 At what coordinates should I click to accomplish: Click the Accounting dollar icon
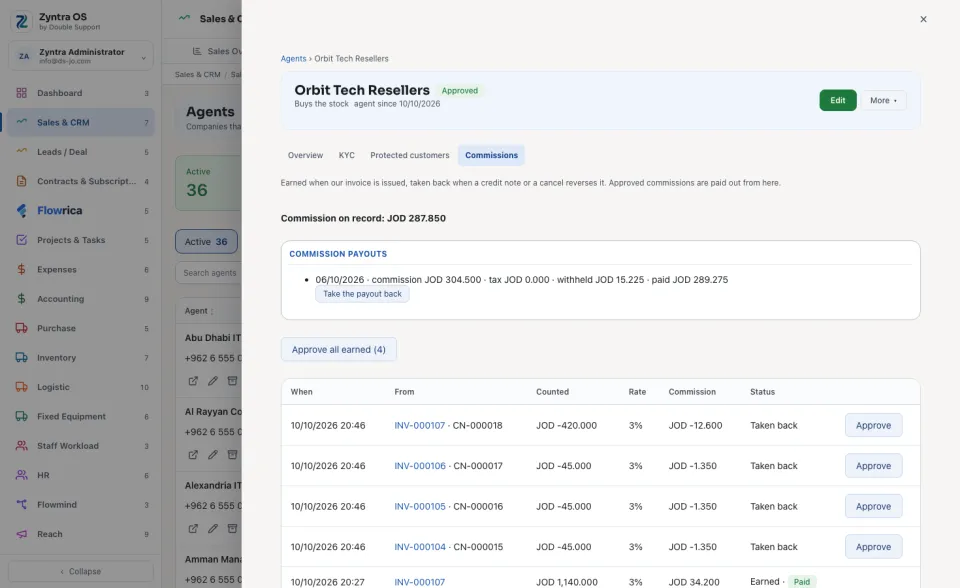[x=21, y=299]
